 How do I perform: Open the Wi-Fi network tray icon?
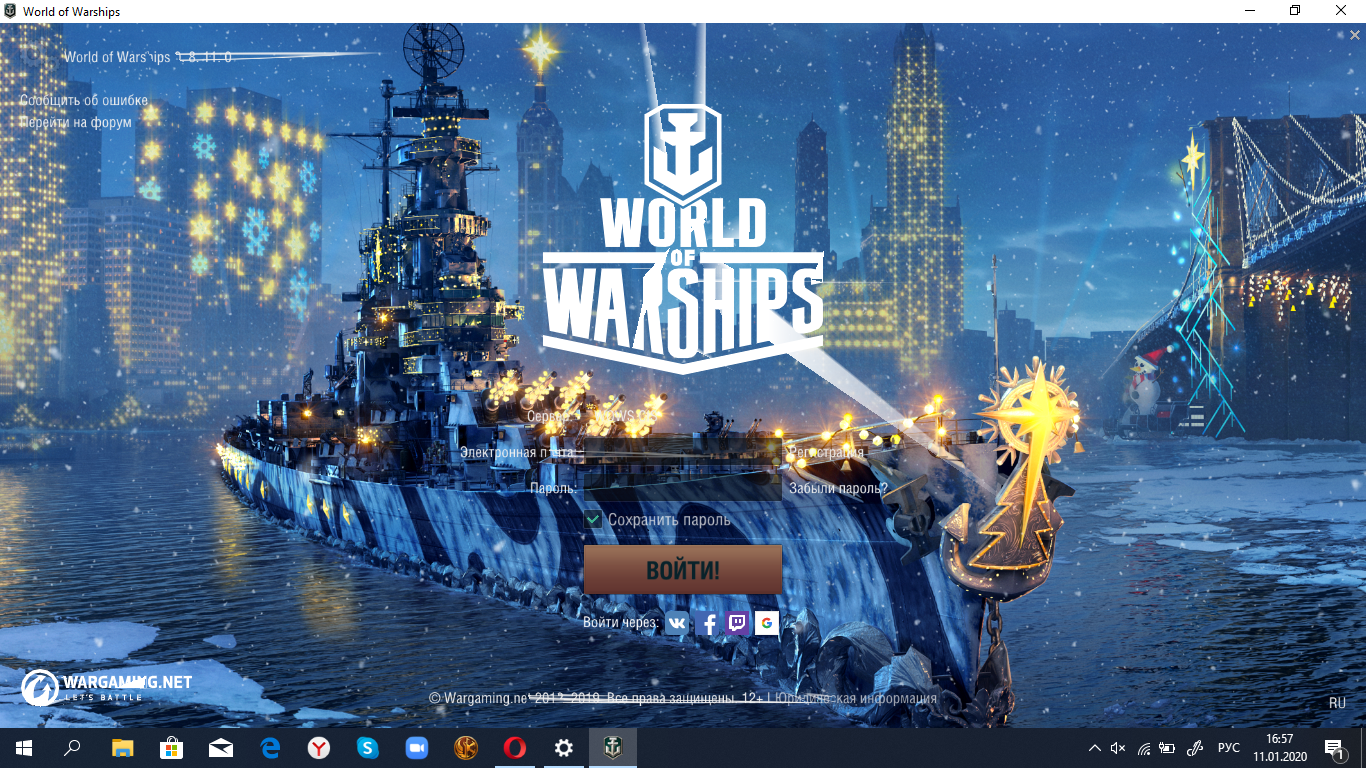(x=1144, y=748)
